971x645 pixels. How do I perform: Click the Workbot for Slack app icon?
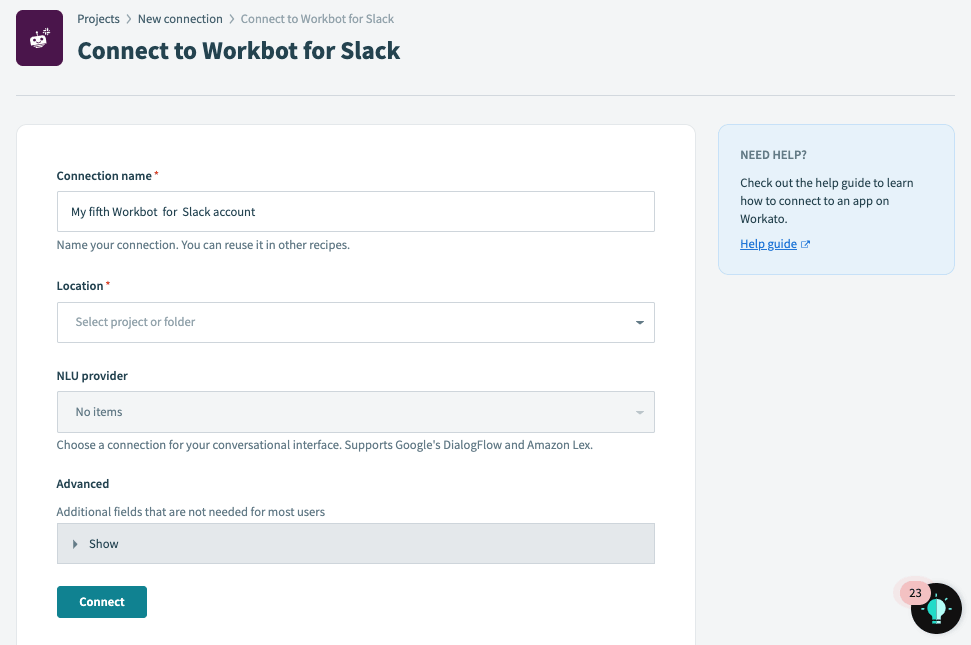tap(40, 38)
